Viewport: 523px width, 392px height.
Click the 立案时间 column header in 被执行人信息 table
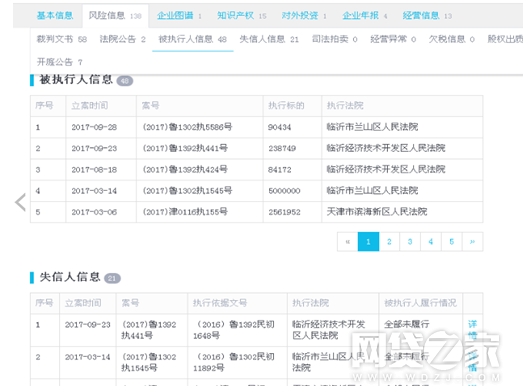click(x=89, y=106)
